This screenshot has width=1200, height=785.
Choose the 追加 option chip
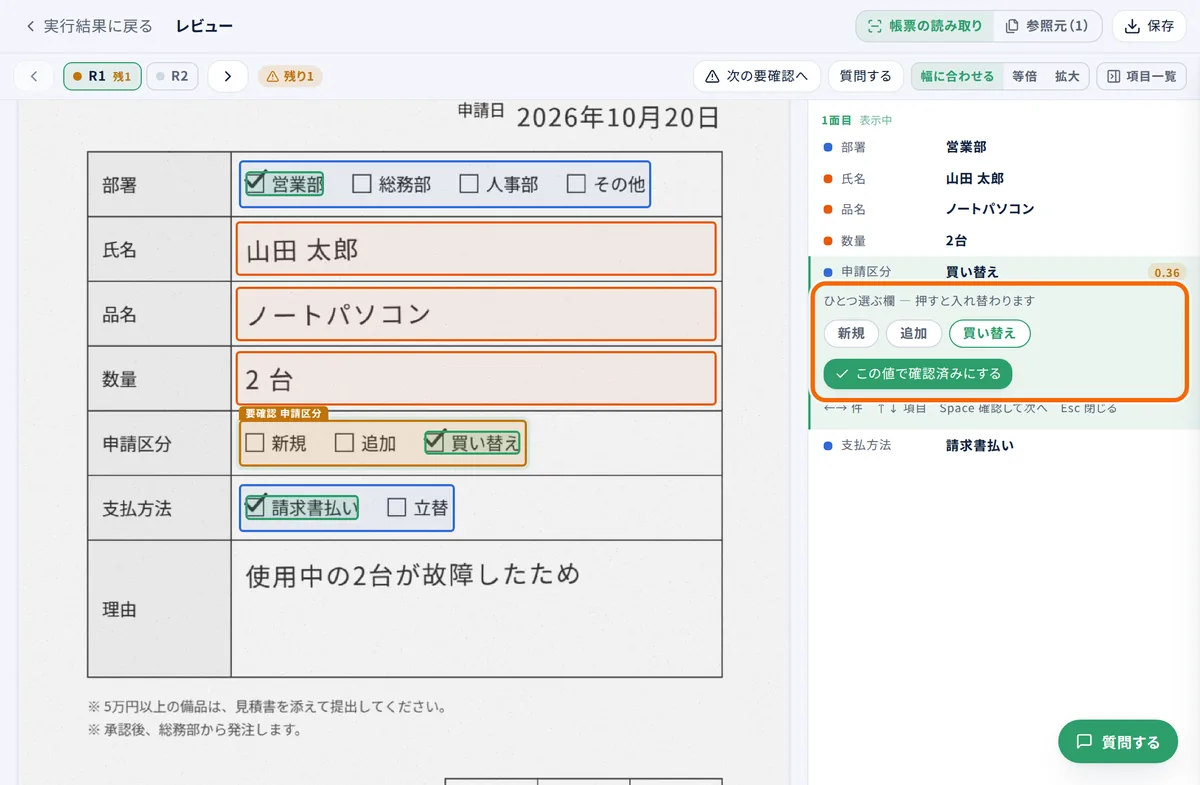(914, 334)
